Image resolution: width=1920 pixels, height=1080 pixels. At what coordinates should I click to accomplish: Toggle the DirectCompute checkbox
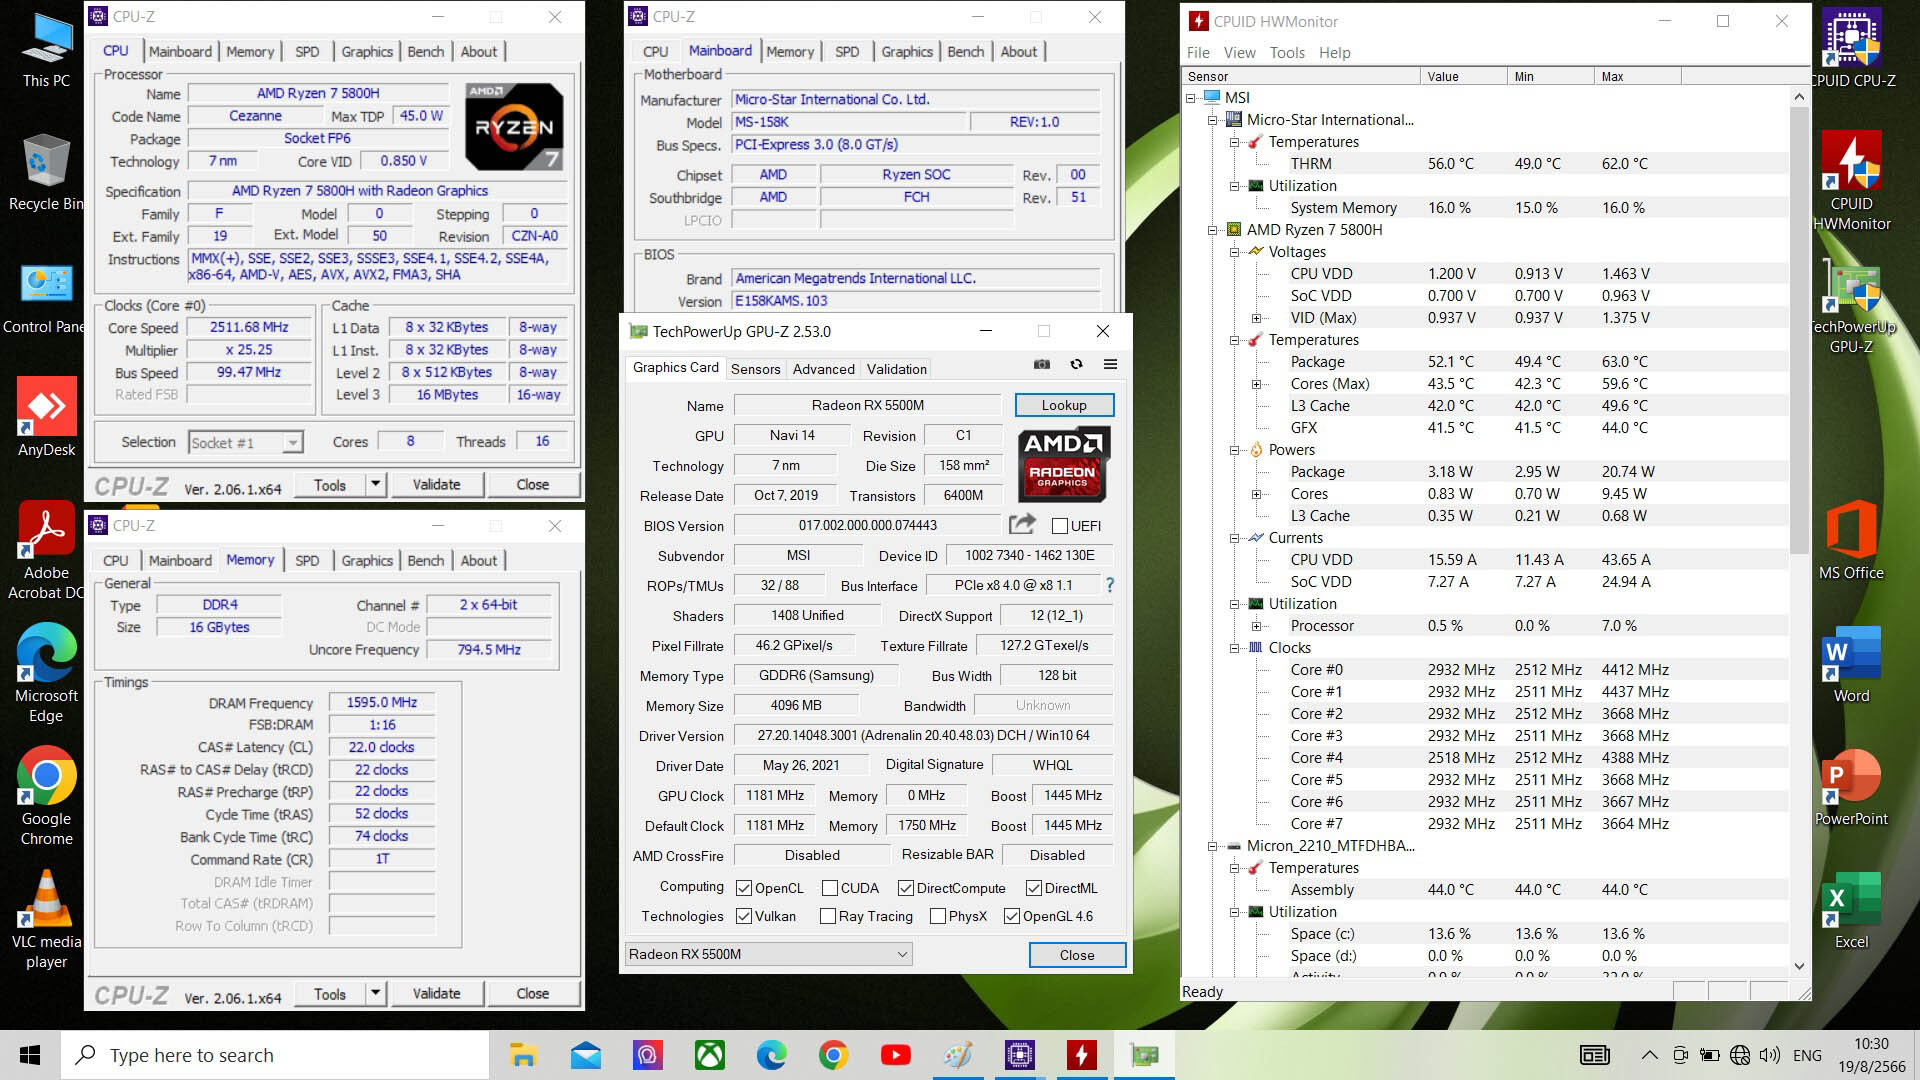click(906, 888)
